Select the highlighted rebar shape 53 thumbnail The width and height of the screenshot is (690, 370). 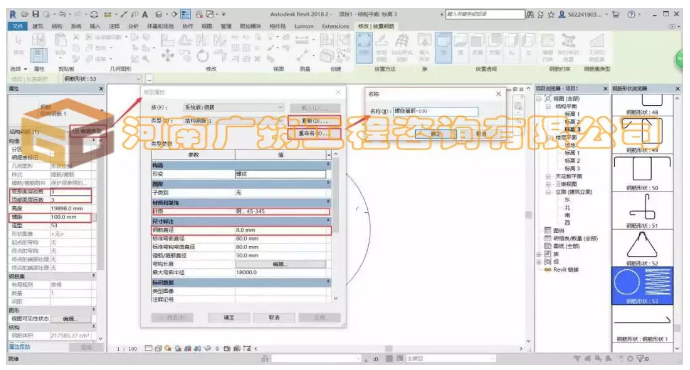coord(642,285)
